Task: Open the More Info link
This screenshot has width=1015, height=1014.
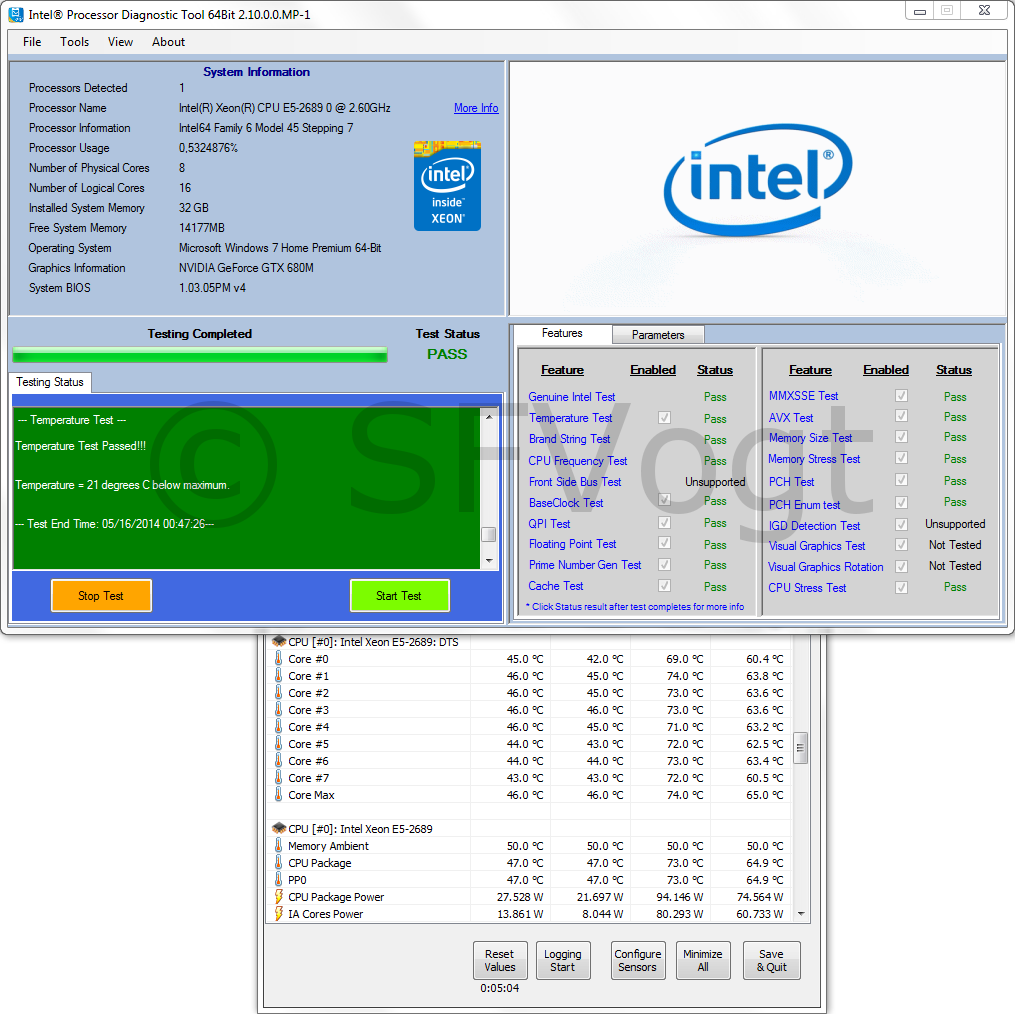Action: (476, 108)
